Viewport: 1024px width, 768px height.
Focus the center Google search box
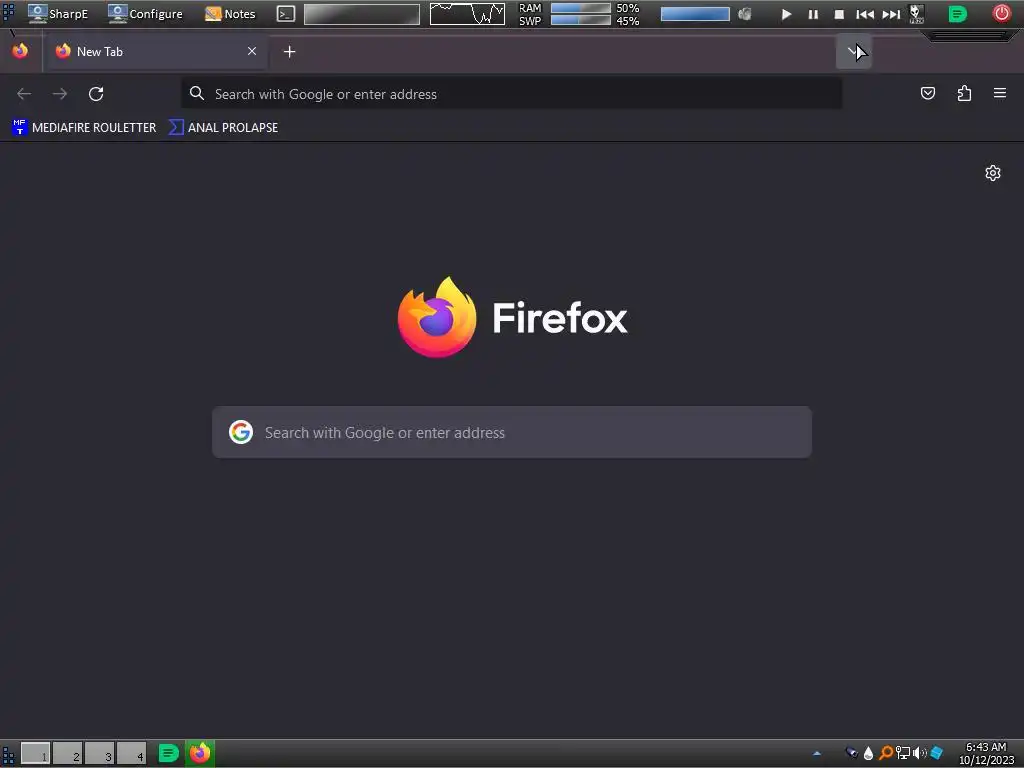[x=512, y=432]
